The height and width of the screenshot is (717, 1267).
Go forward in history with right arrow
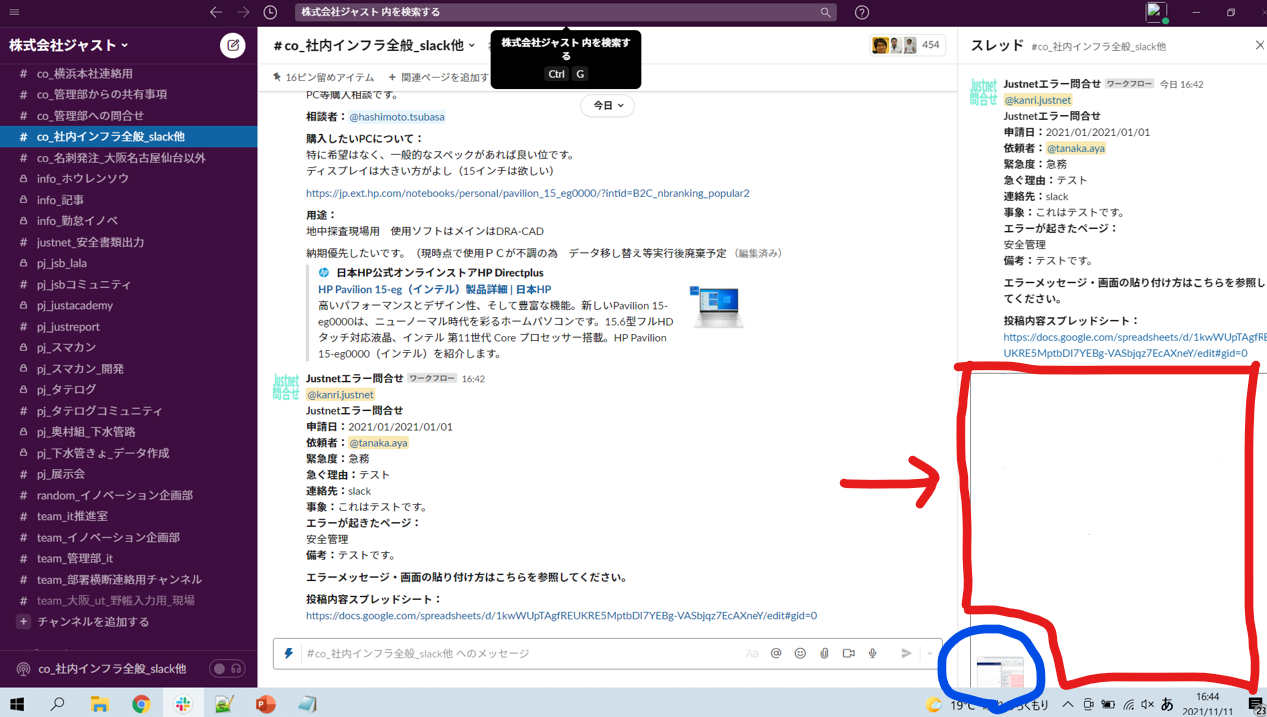pos(243,12)
